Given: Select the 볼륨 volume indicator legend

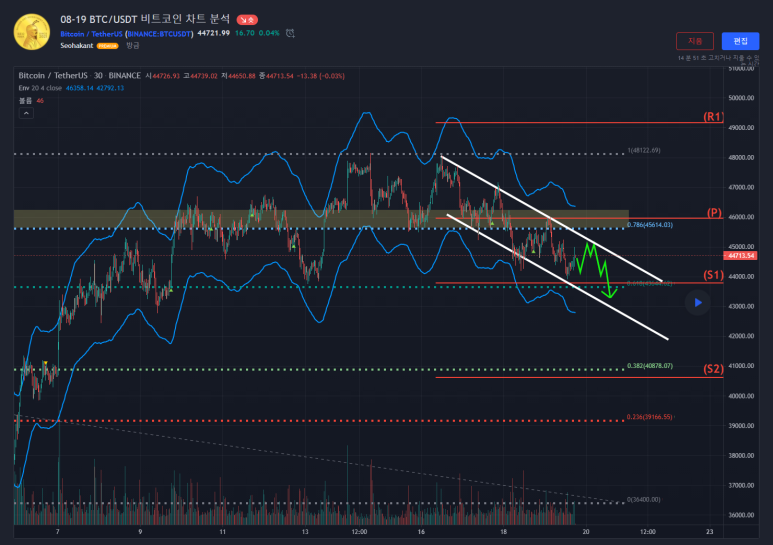Looking at the screenshot, I should pyautogui.click(x=25, y=100).
